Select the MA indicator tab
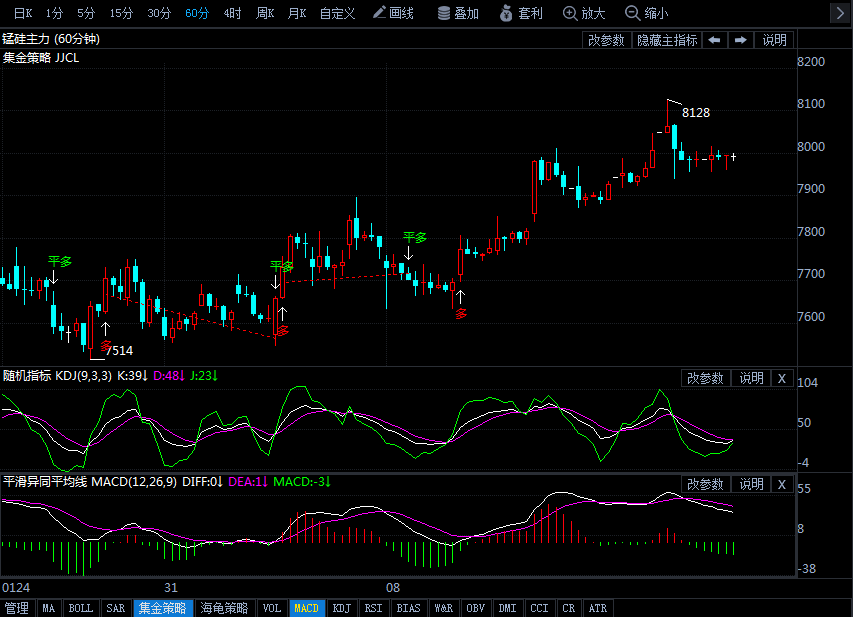 (x=49, y=608)
